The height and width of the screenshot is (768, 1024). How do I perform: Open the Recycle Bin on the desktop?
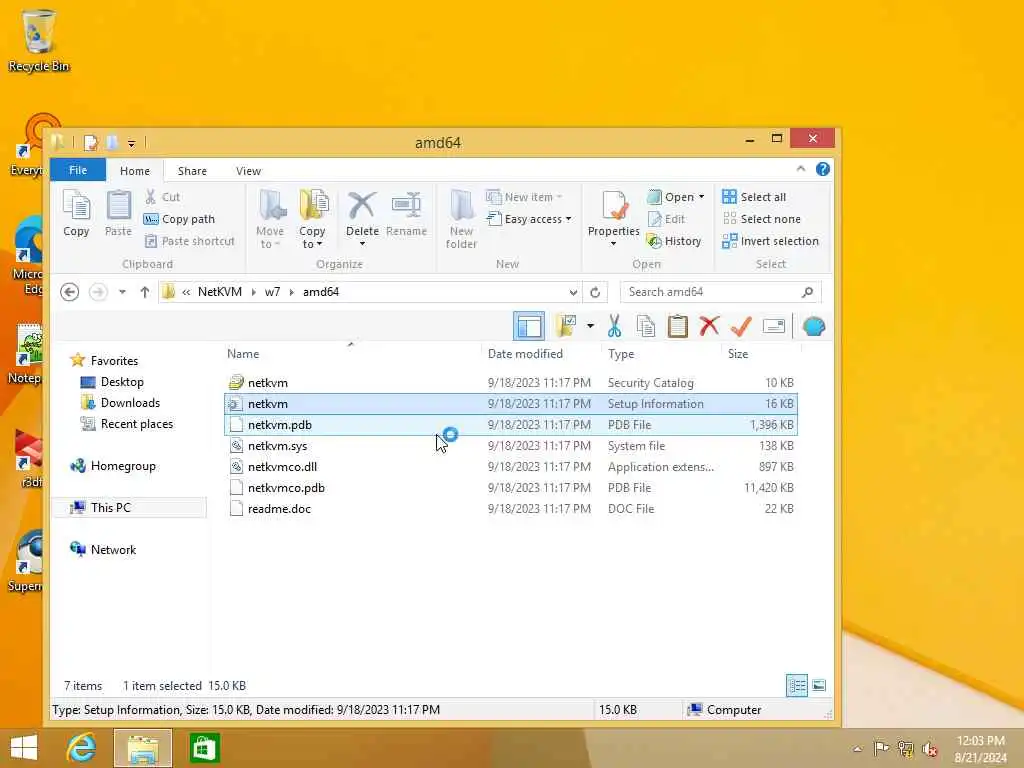click(x=39, y=40)
